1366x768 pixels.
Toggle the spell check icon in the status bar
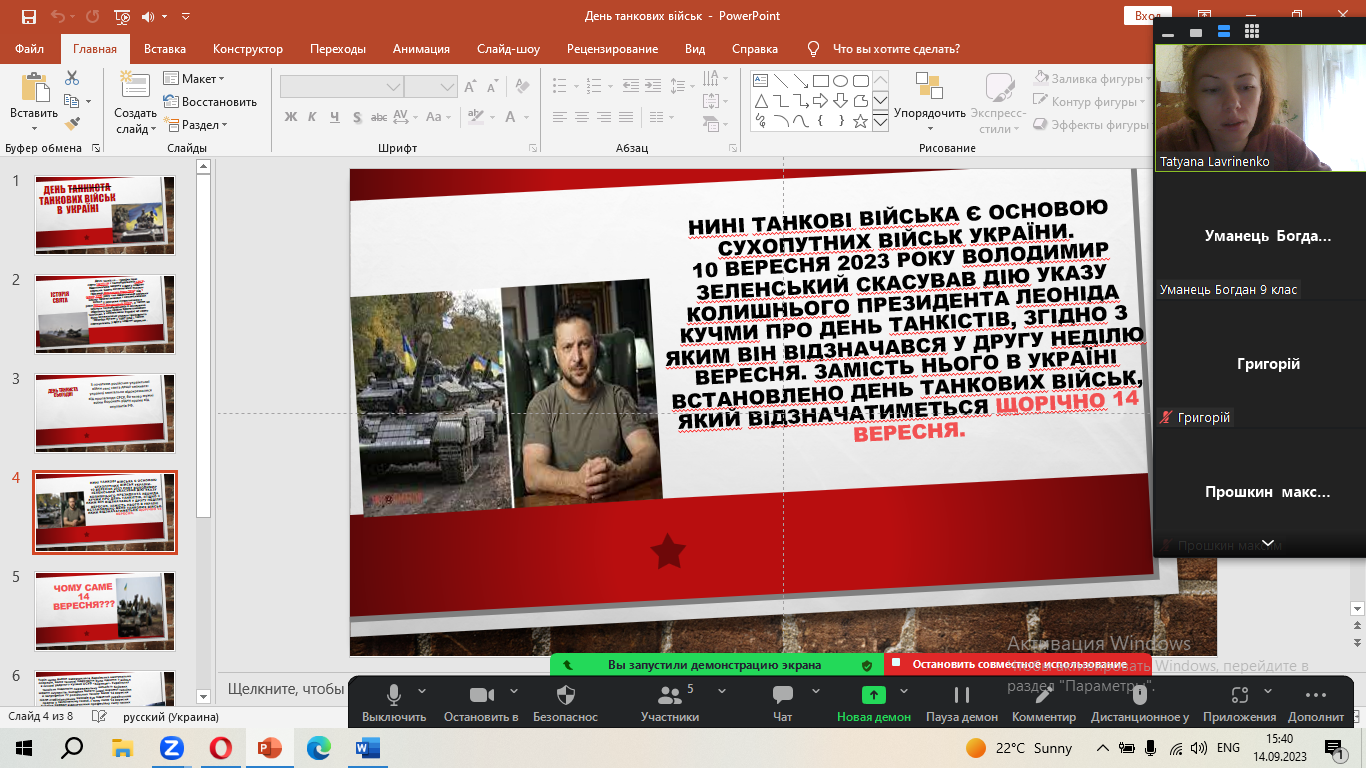(99, 717)
